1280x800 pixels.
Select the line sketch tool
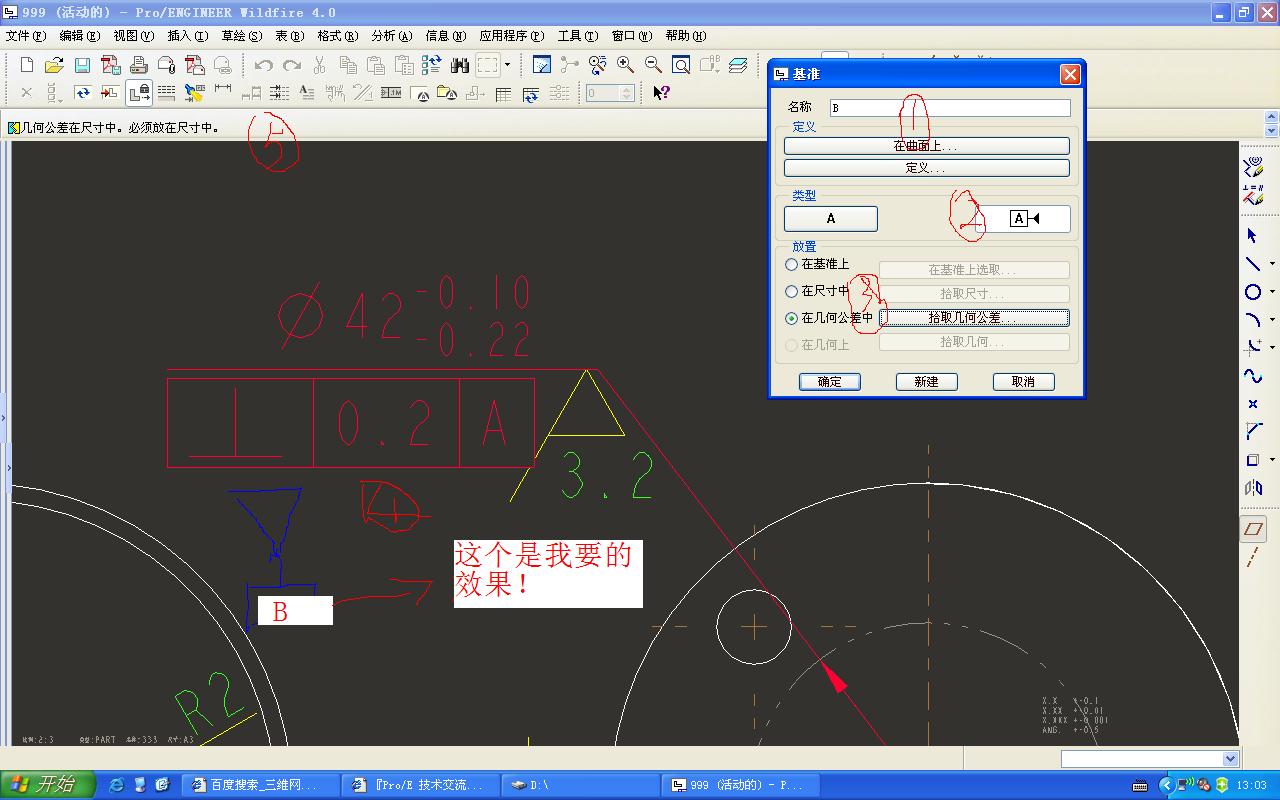pyautogui.click(x=1252, y=264)
